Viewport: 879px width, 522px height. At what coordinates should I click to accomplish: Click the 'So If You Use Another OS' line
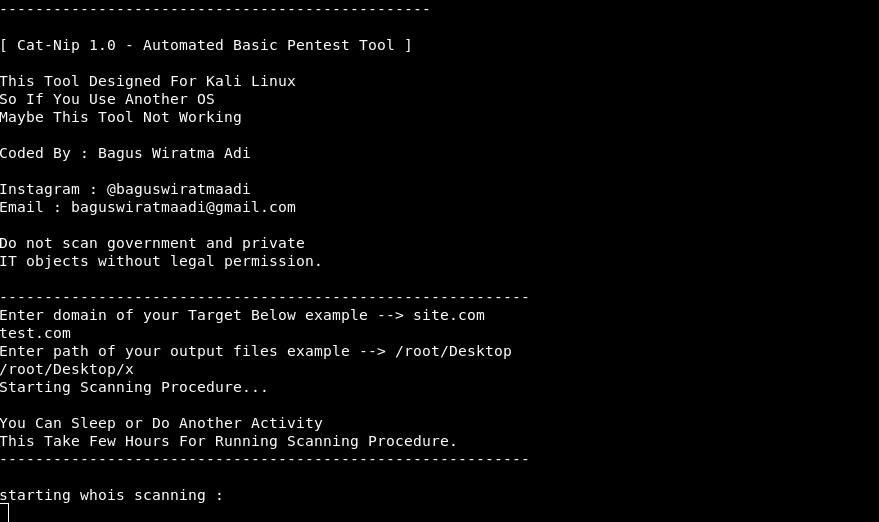(107, 99)
